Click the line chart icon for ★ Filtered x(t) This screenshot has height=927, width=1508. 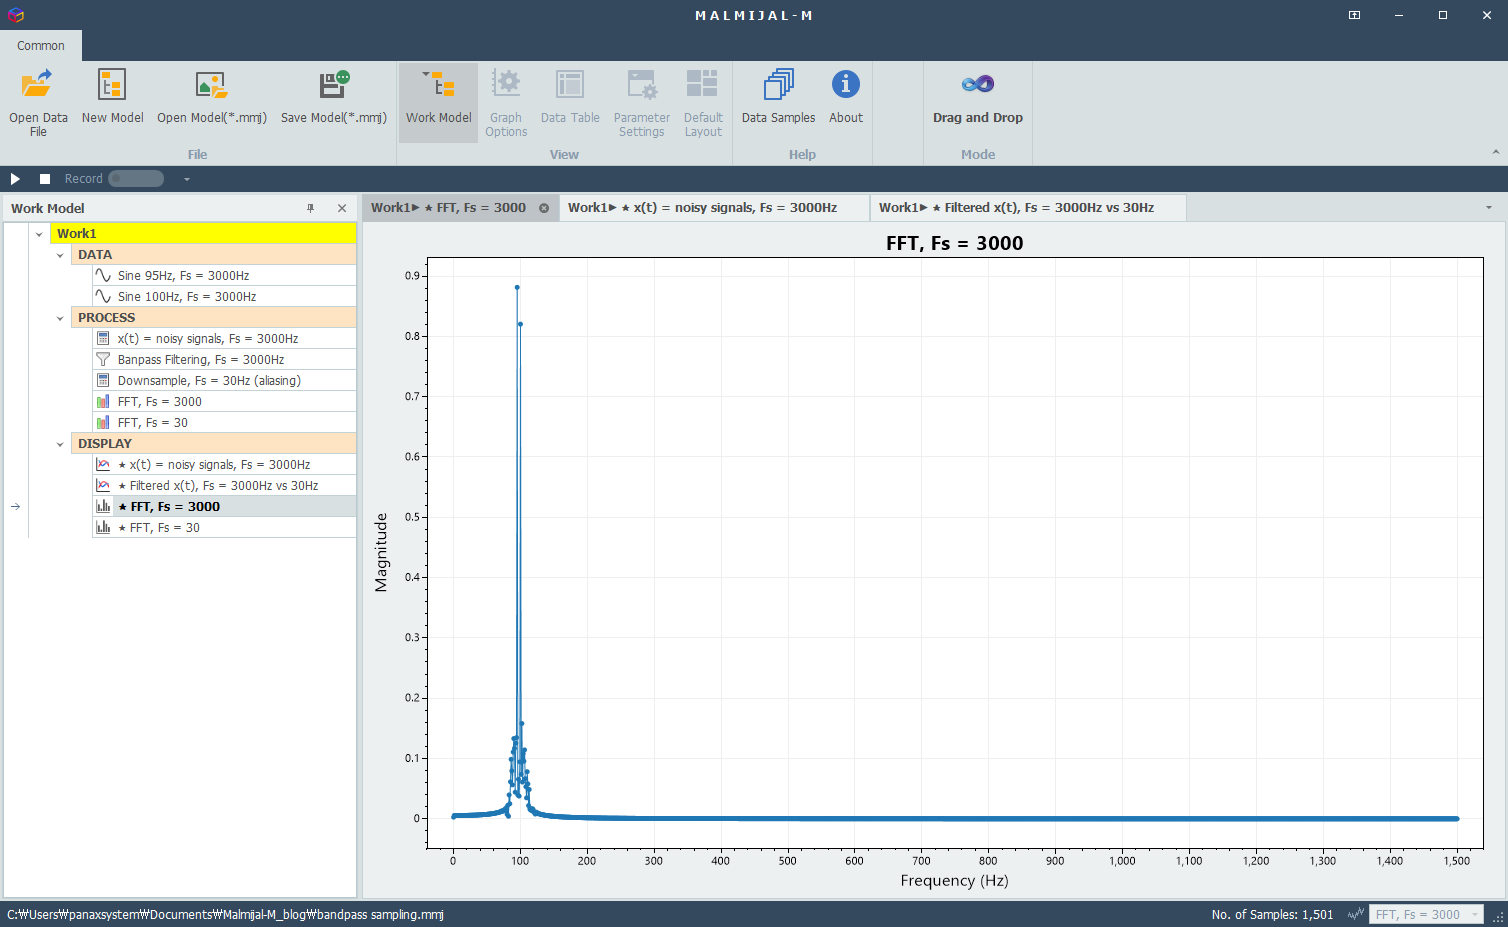tap(103, 485)
